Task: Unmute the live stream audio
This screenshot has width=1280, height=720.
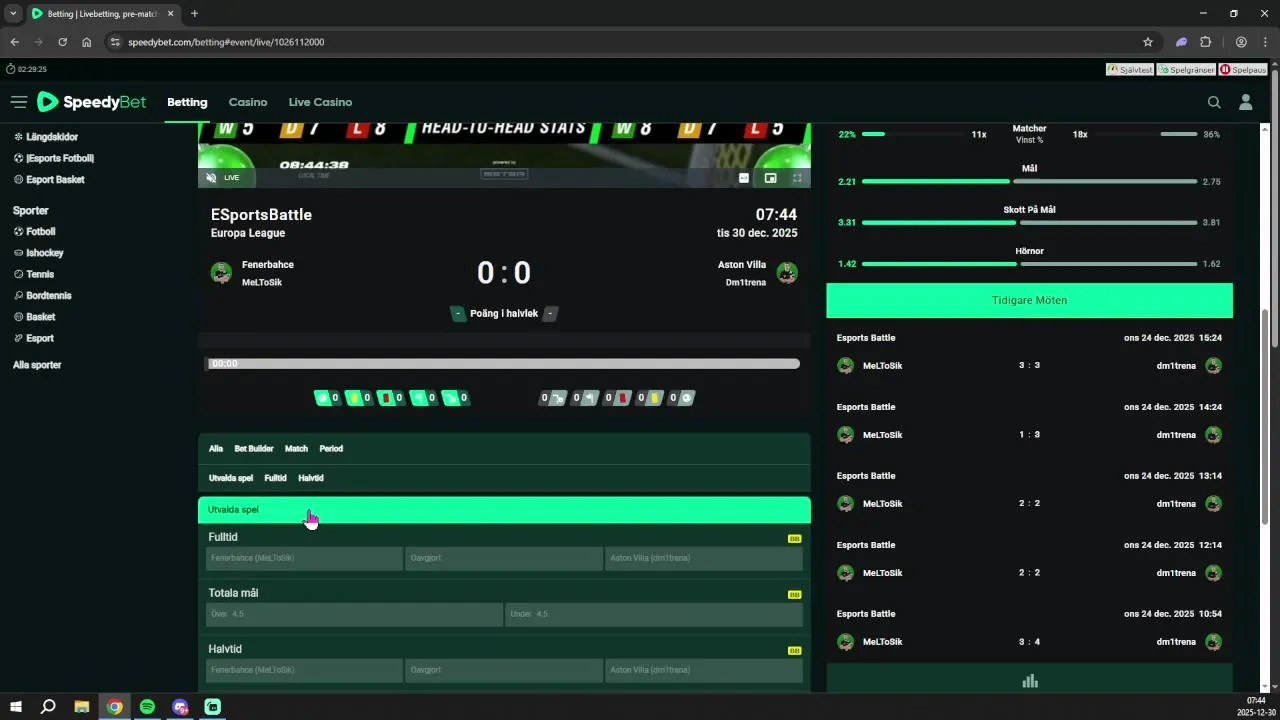Action: tap(211, 178)
